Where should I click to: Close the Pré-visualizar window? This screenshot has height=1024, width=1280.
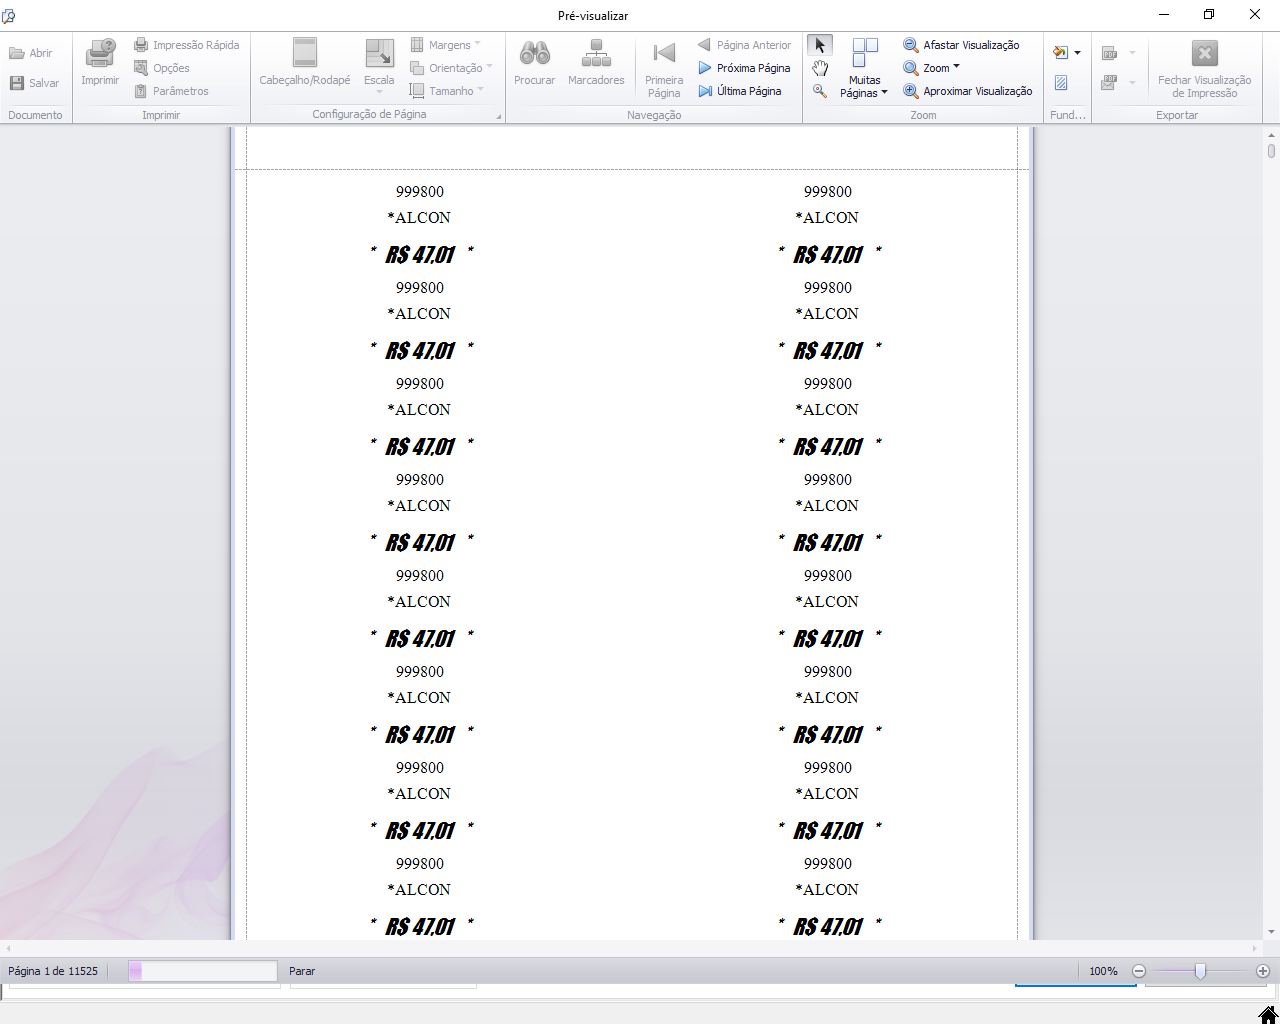tap(1255, 15)
